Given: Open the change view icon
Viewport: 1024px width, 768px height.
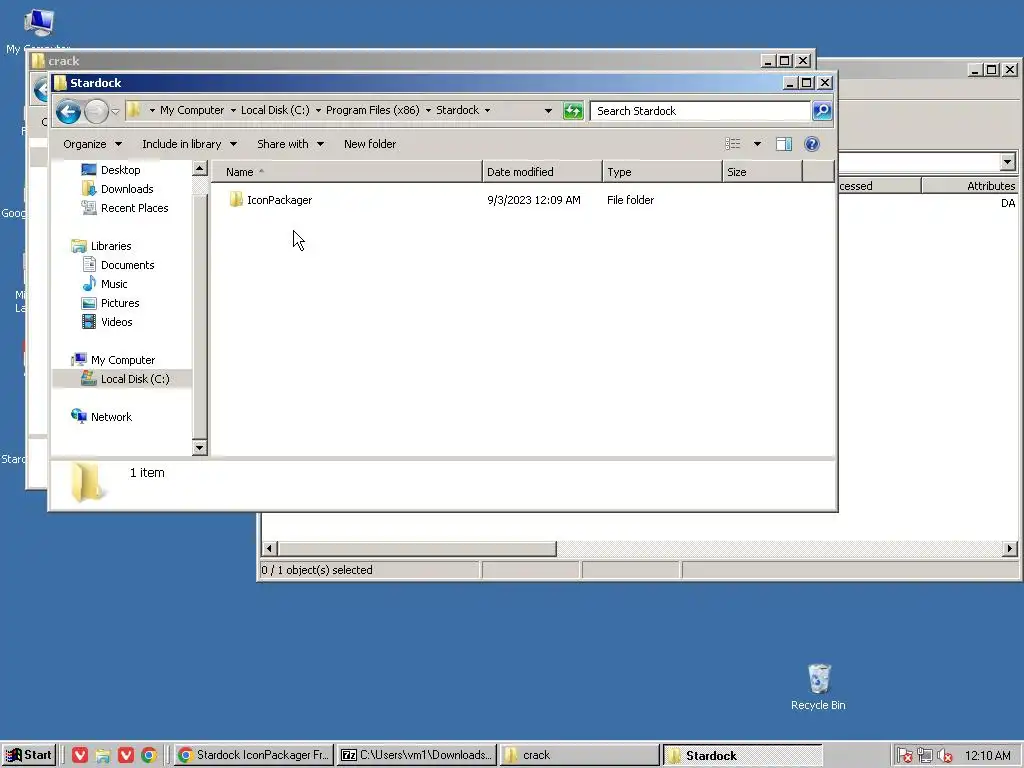Looking at the screenshot, I should (x=733, y=144).
